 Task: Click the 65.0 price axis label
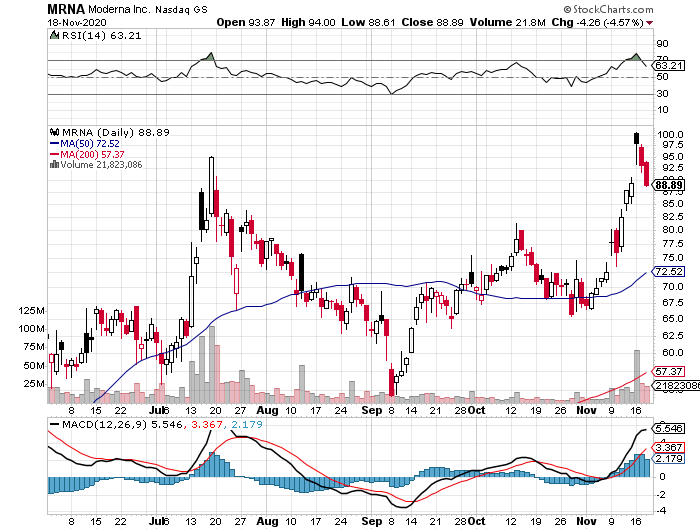tap(672, 319)
